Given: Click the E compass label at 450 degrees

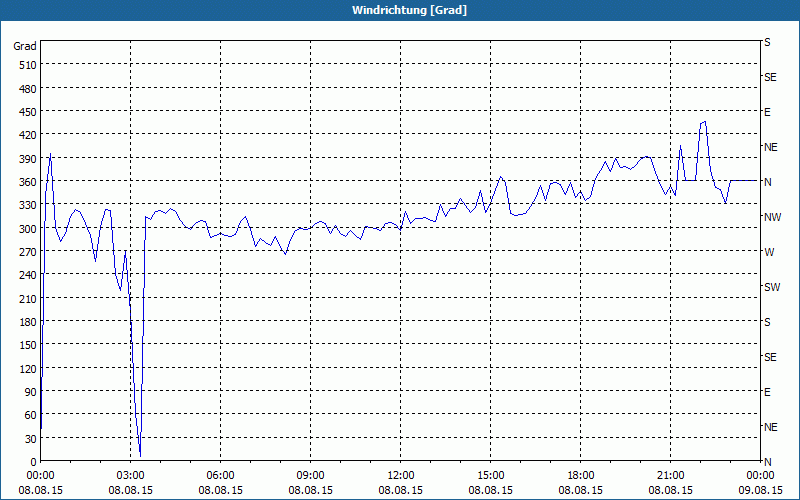Looking at the screenshot, I should [x=767, y=112].
